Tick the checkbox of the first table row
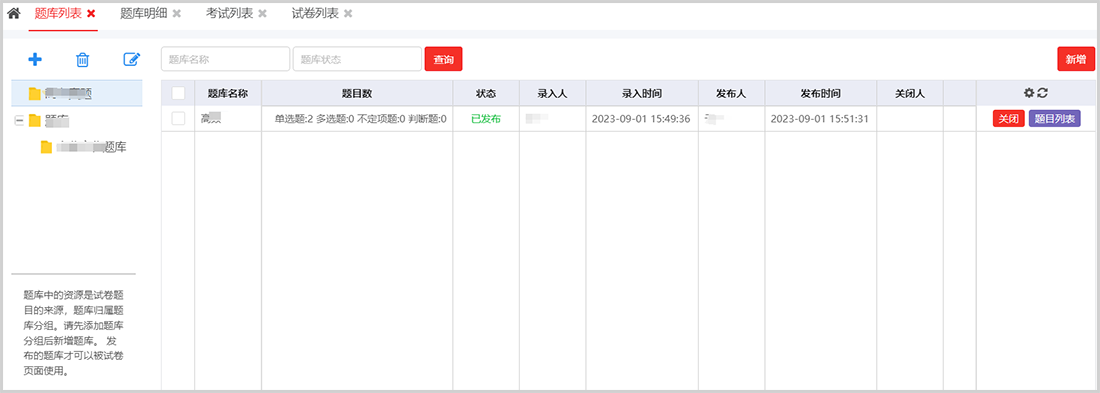 point(178,119)
